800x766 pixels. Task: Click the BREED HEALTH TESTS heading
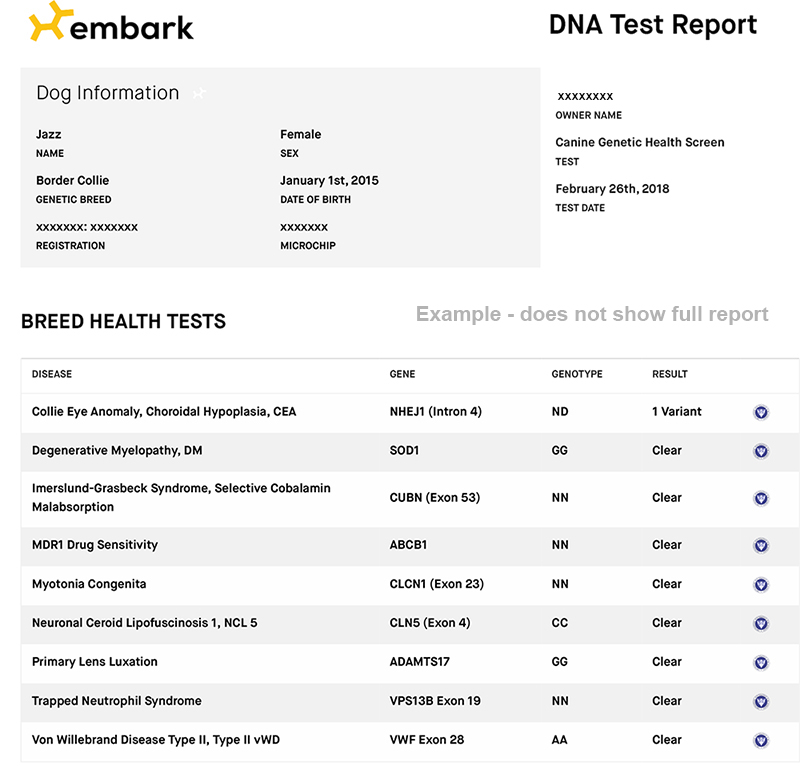coord(123,322)
